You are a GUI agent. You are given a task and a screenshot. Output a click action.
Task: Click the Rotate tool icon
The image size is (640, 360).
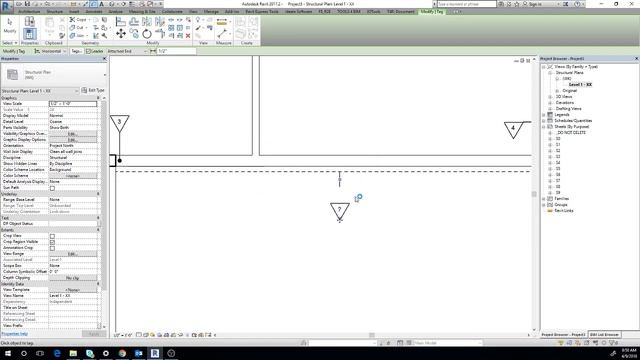pos(147,34)
